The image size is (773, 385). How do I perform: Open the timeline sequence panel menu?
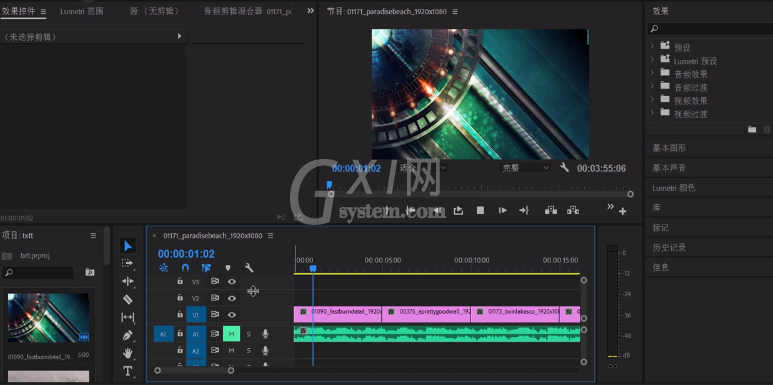coord(270,236)
